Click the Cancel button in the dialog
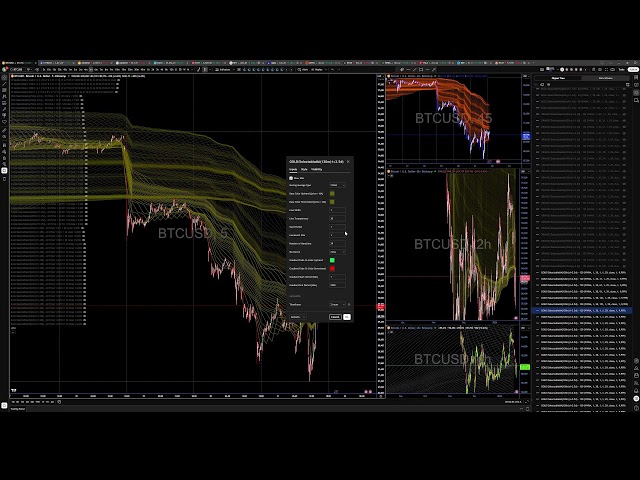This screenshot has width=640, height=480. 335,317
